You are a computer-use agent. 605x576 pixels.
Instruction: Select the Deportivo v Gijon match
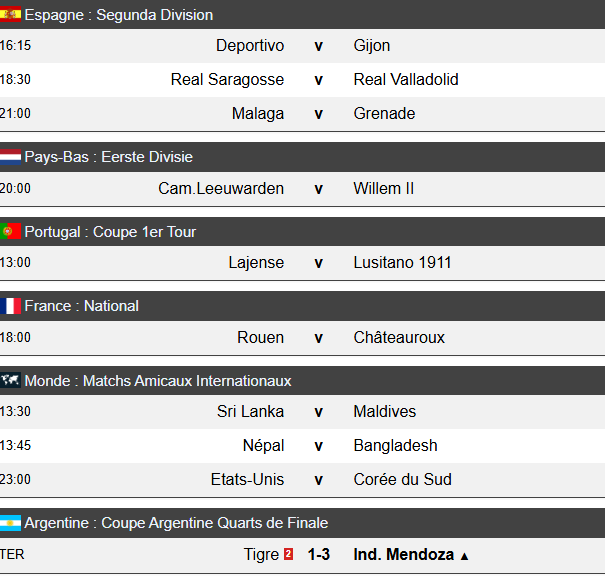tap(319, 46)
